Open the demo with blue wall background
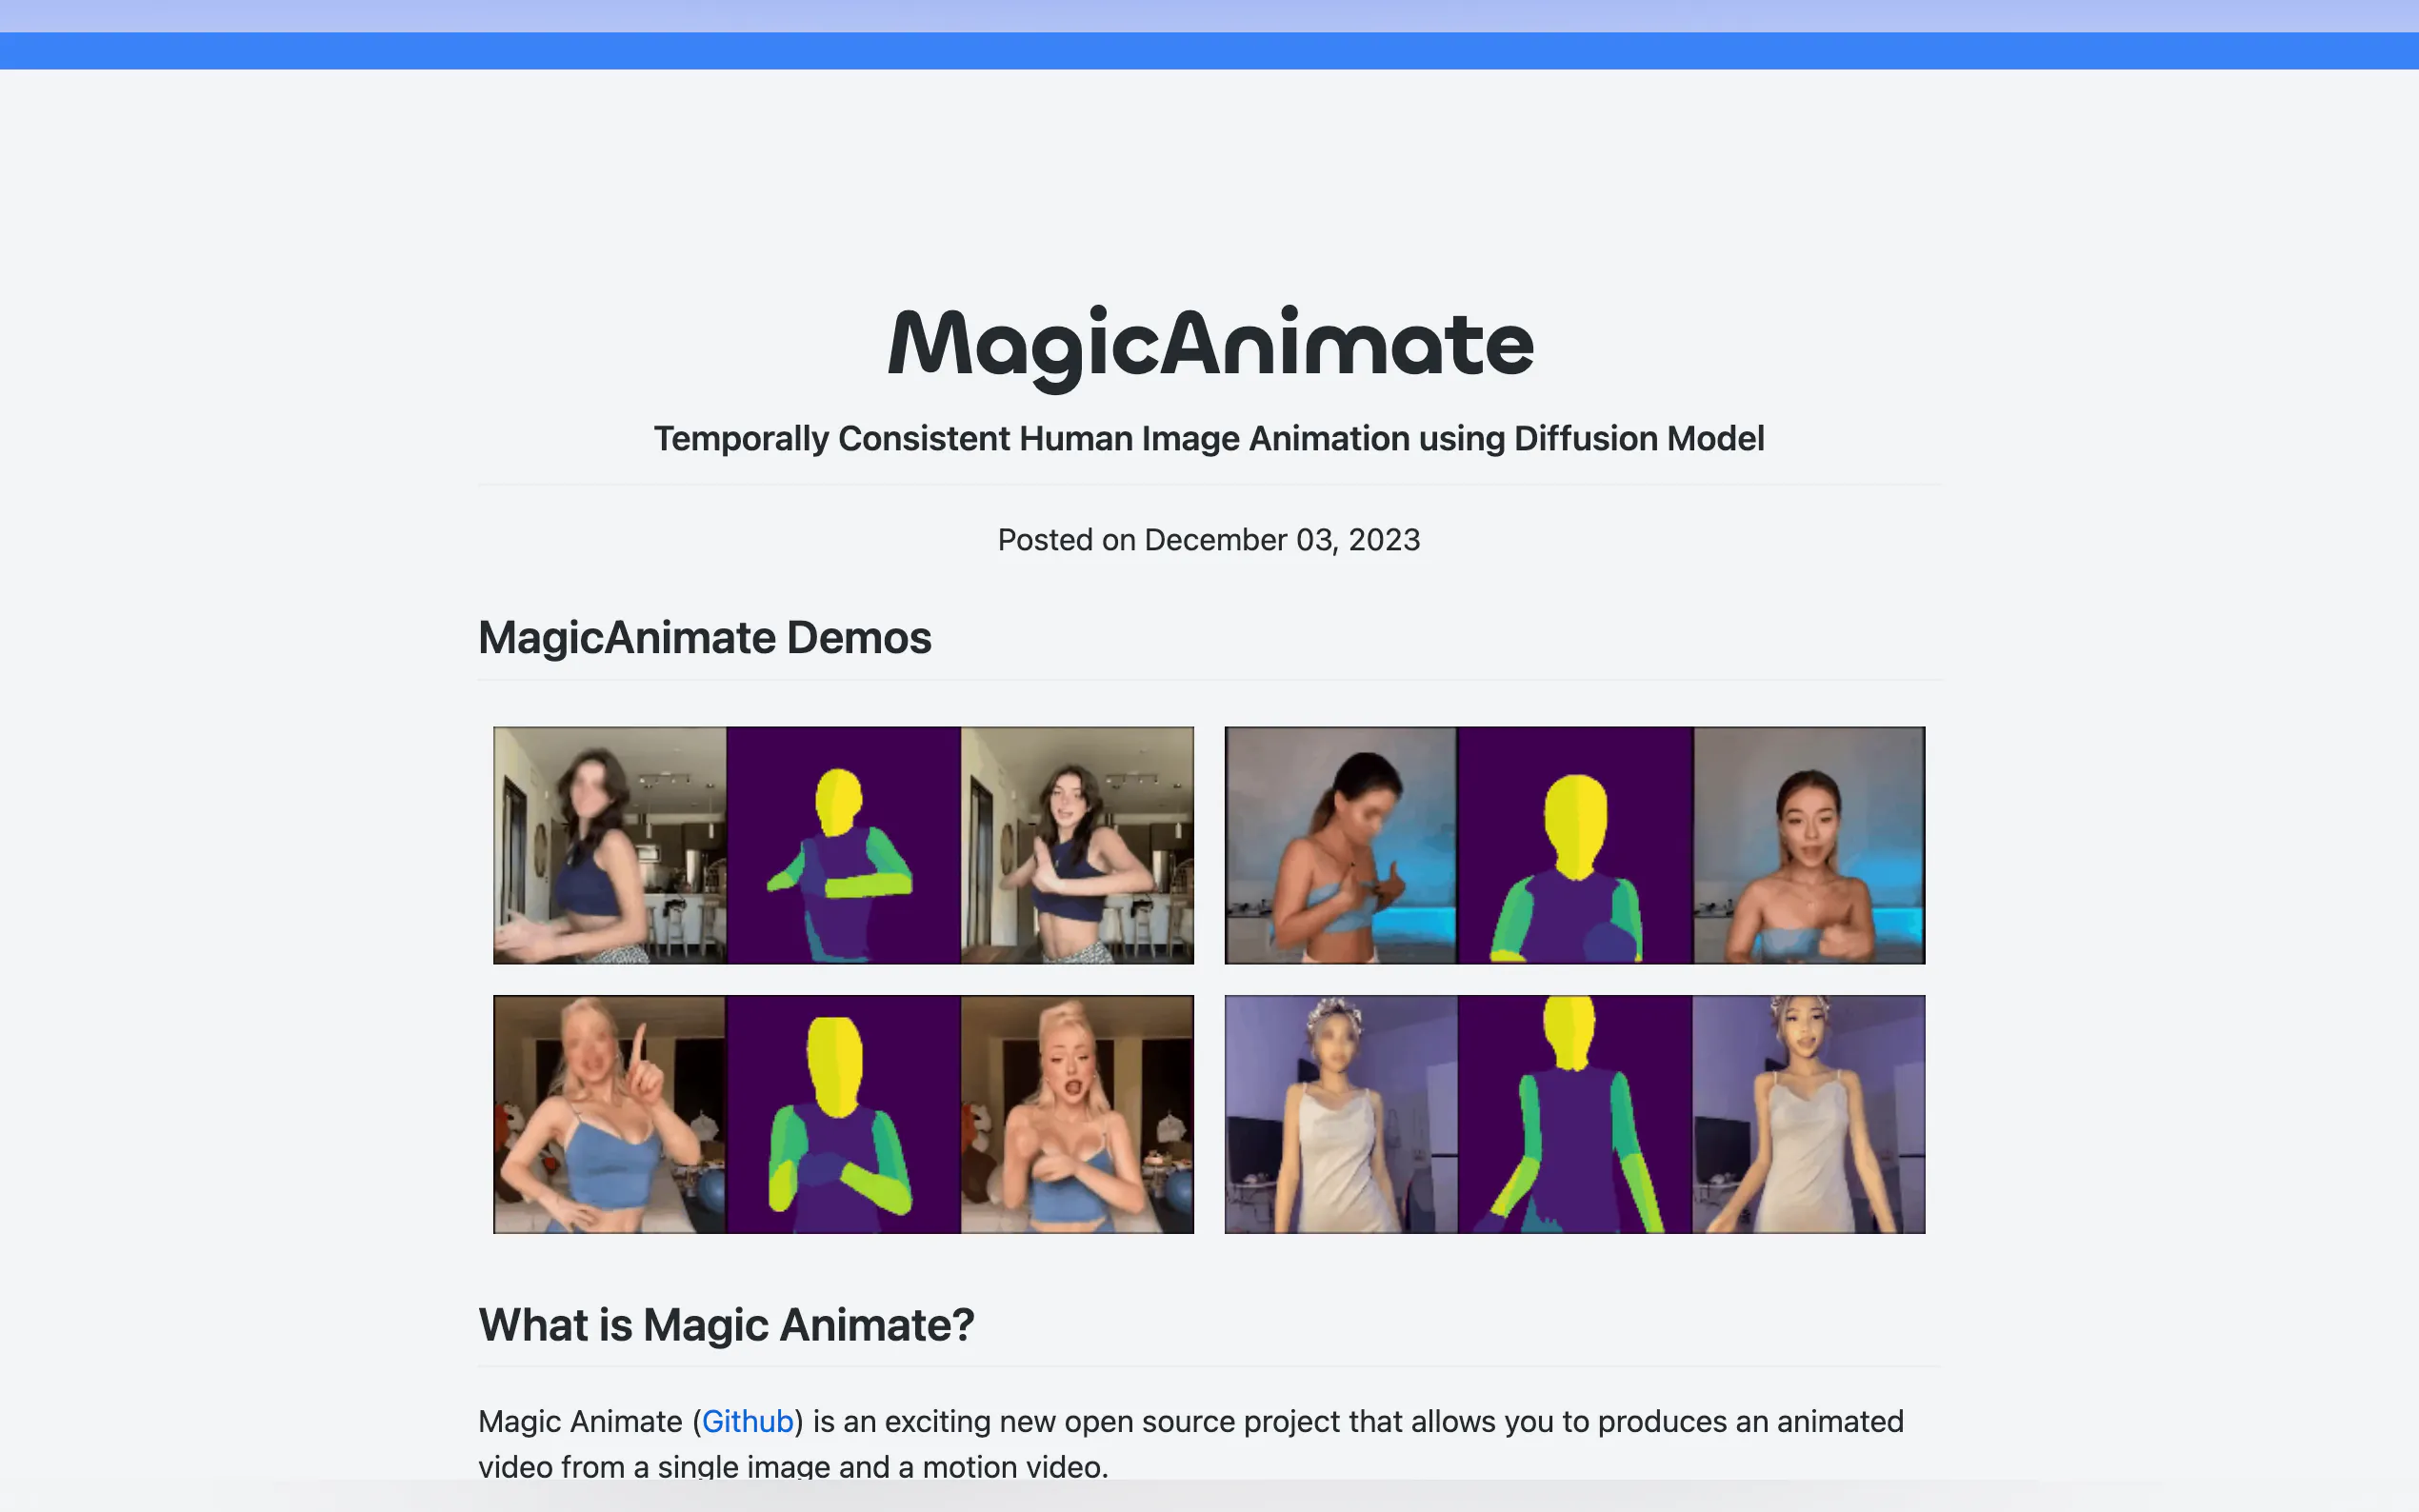Screen dimensions: 2419x1512 1575,845
